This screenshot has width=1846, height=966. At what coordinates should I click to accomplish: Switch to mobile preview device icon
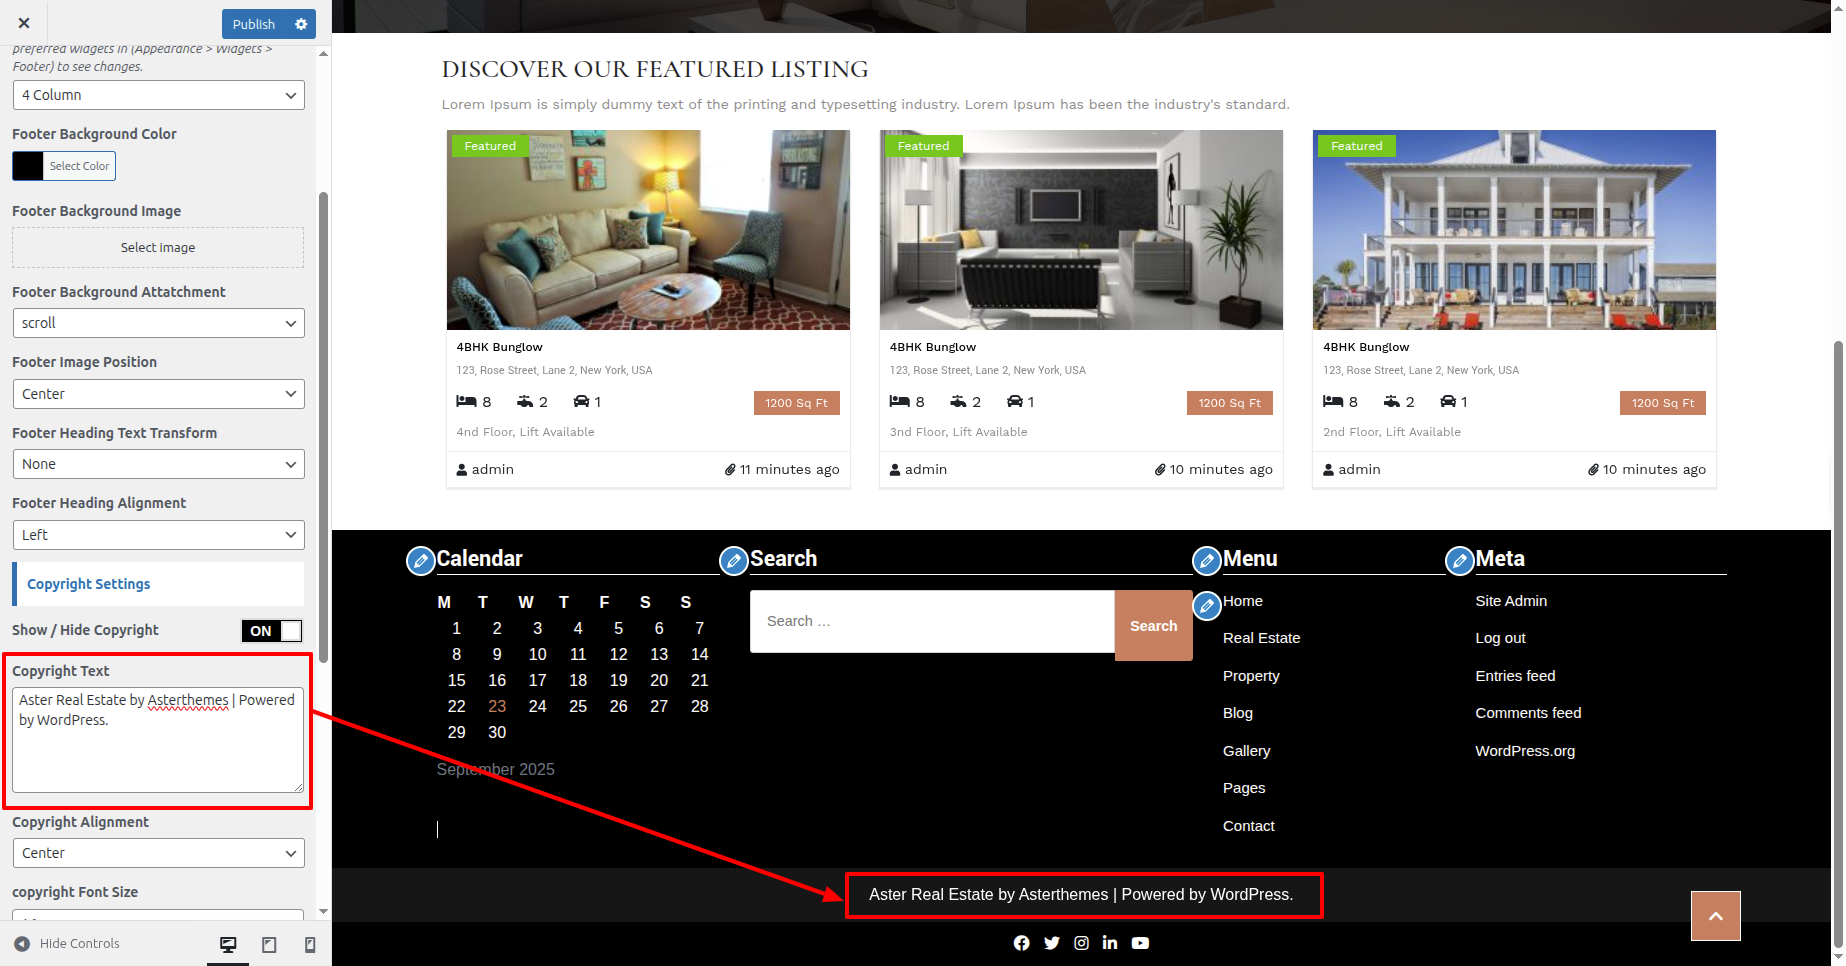(x=310, y=944)
